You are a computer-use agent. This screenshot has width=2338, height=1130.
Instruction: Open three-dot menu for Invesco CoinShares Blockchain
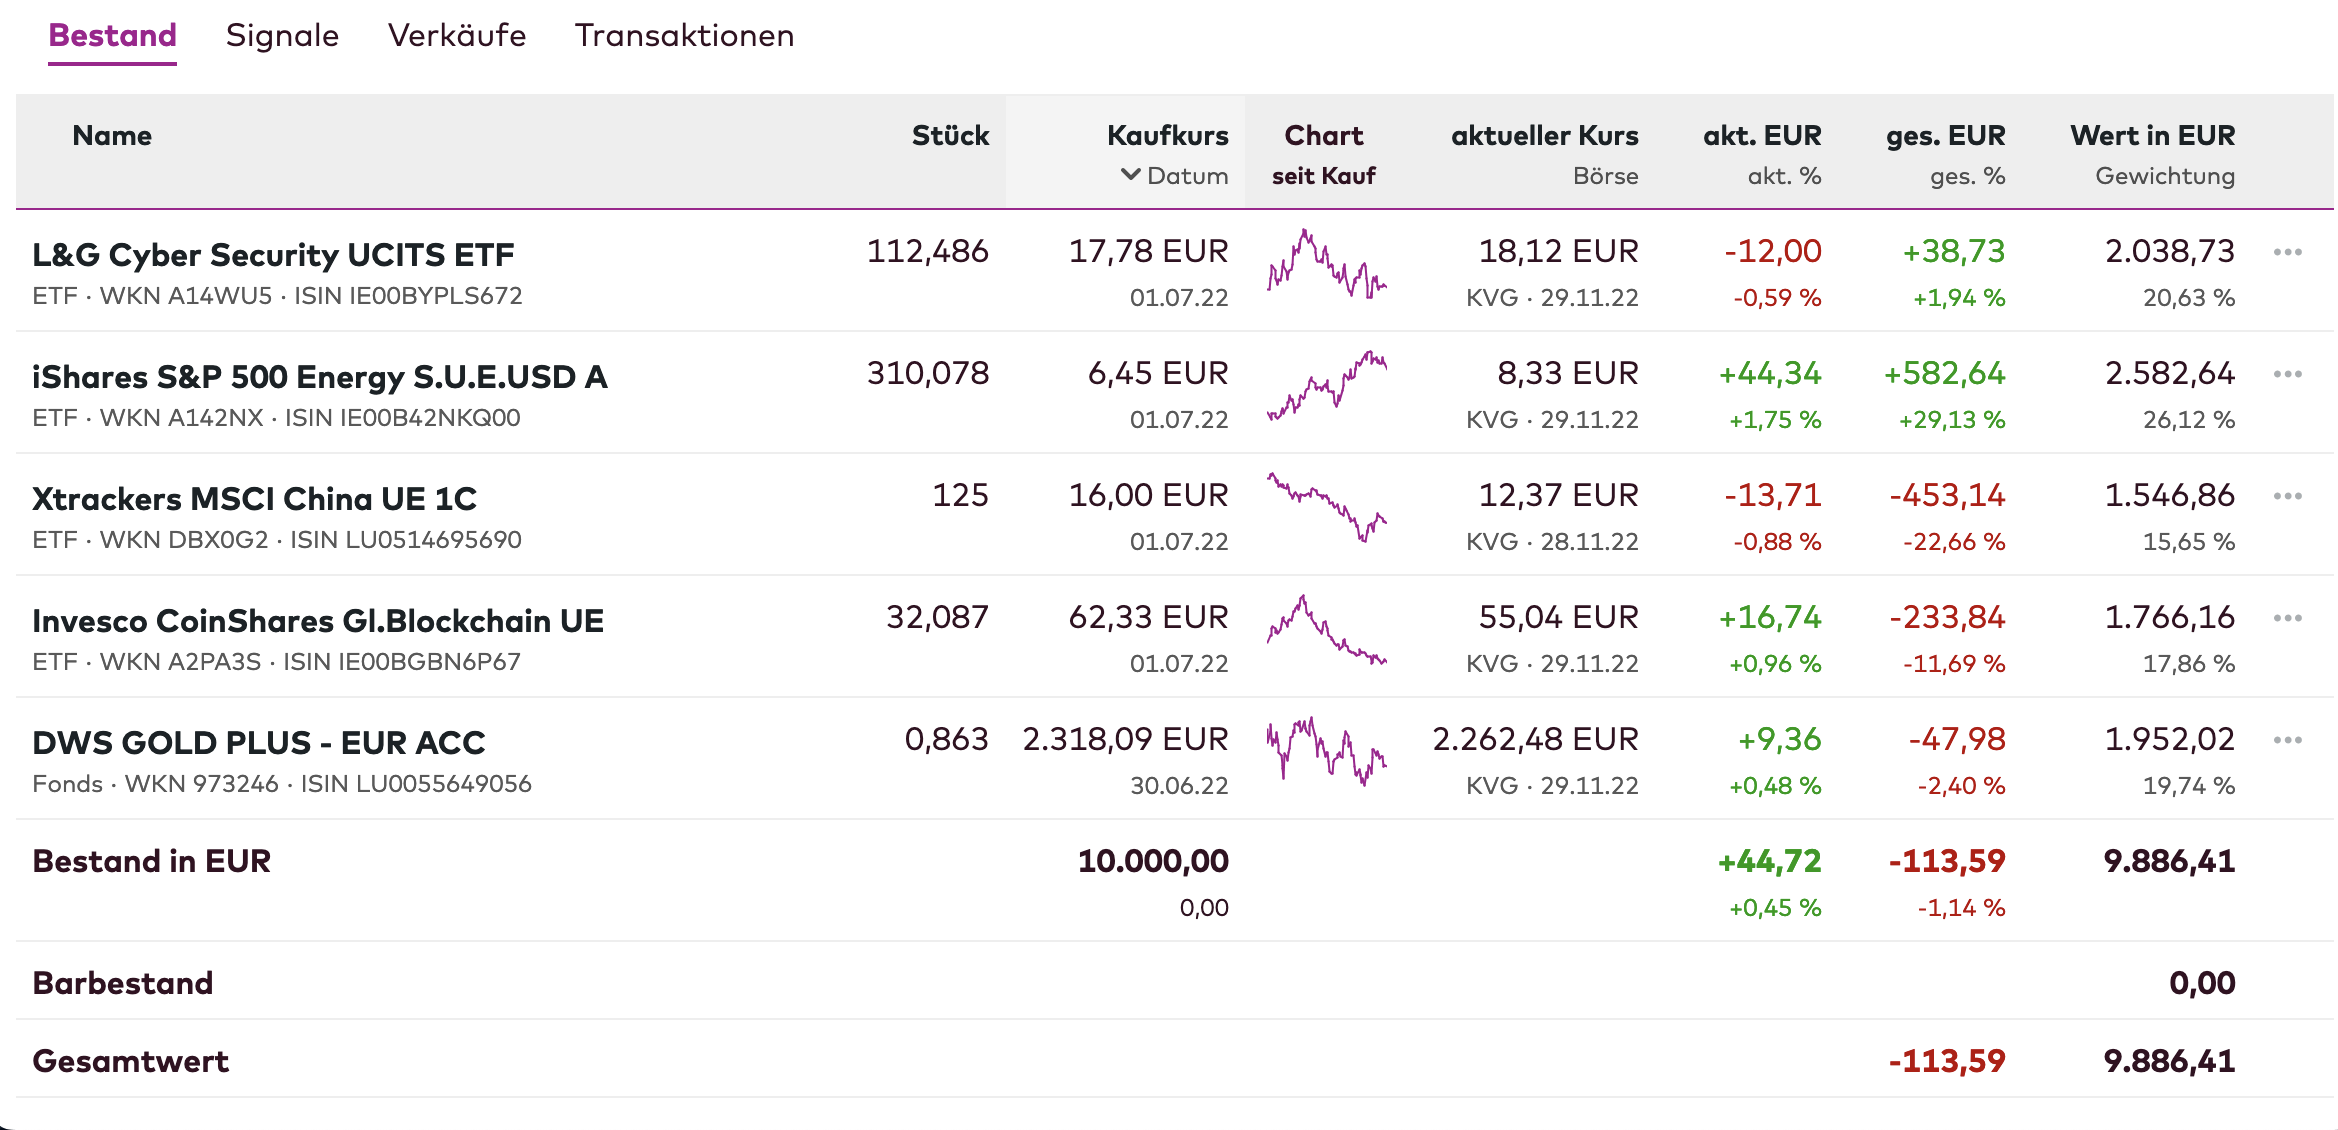point(2287,618)
